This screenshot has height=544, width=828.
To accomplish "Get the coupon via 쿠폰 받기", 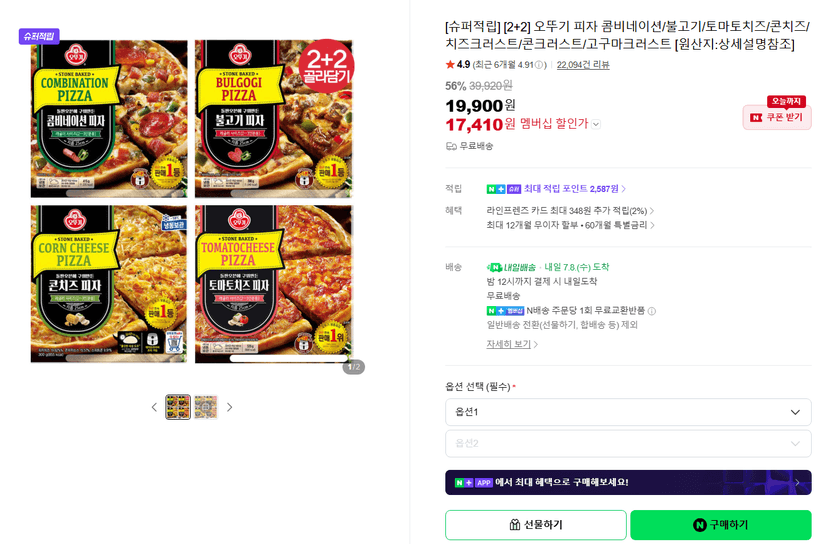I will click(x=777, y=117).
